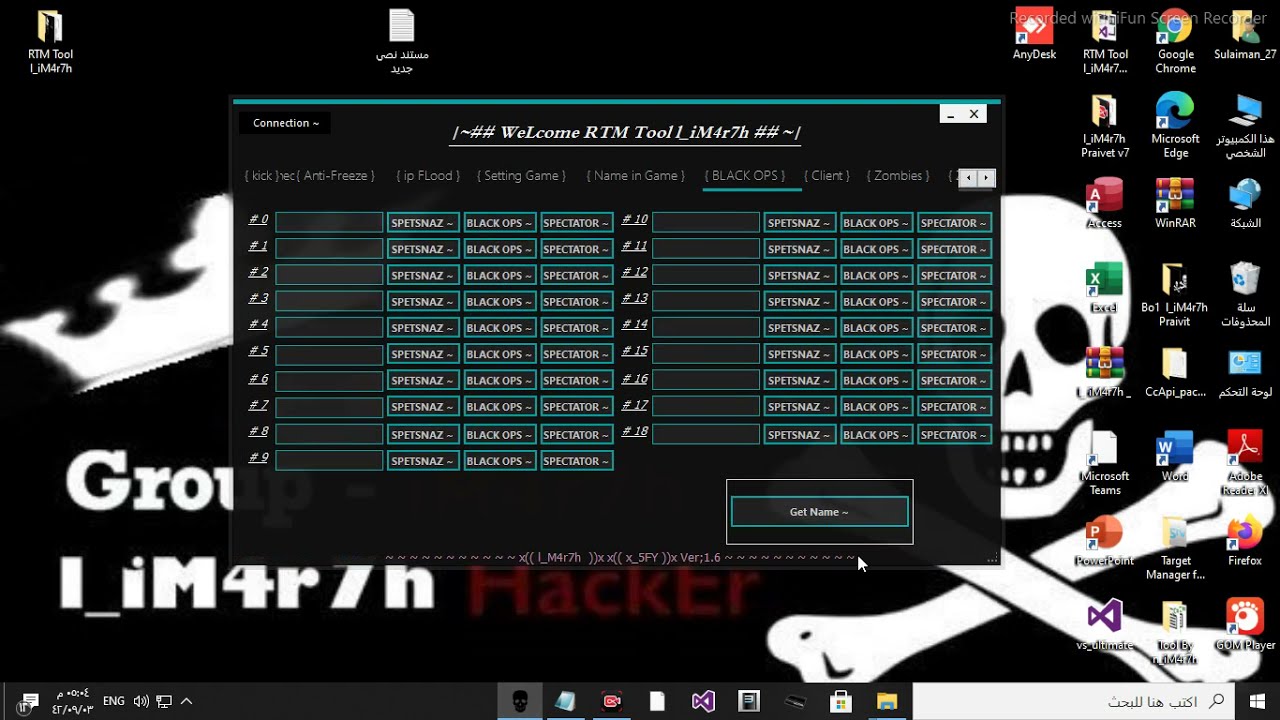Open File Explorer from the taskbar
1280x720 pixels.
click(888, 701)
